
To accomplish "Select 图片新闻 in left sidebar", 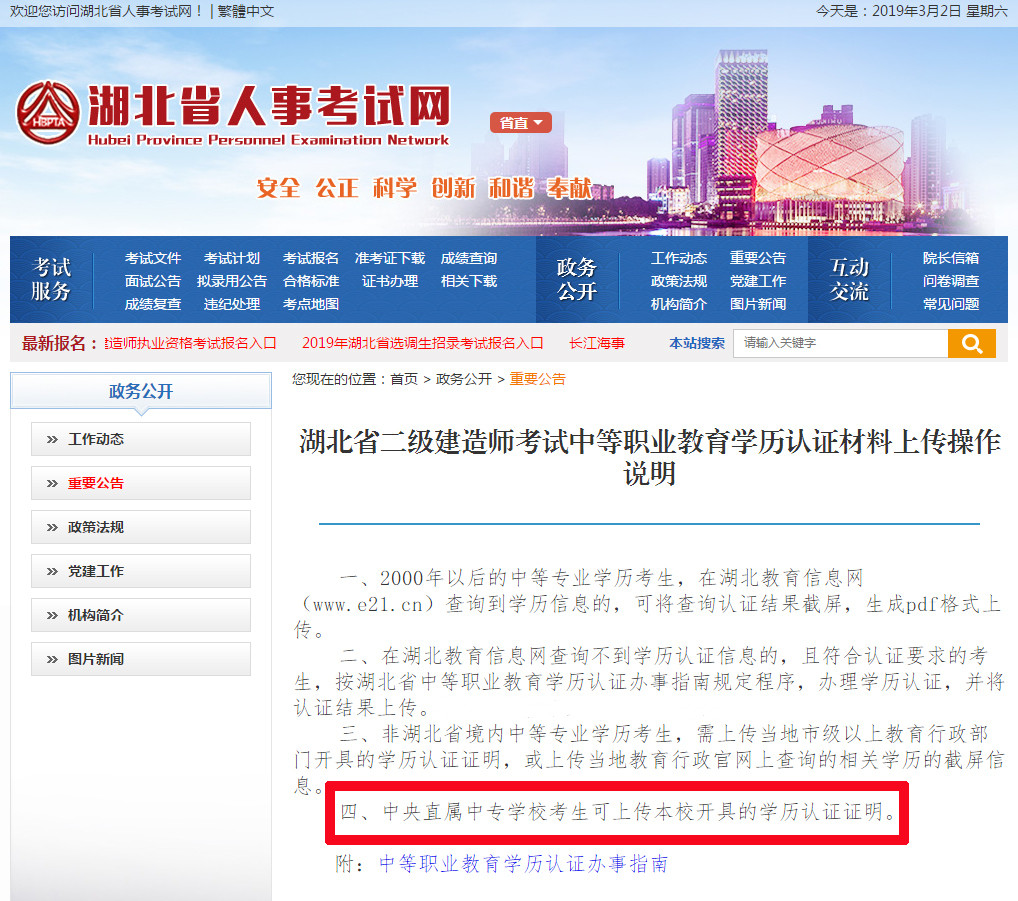I will [x=141, y=660].
